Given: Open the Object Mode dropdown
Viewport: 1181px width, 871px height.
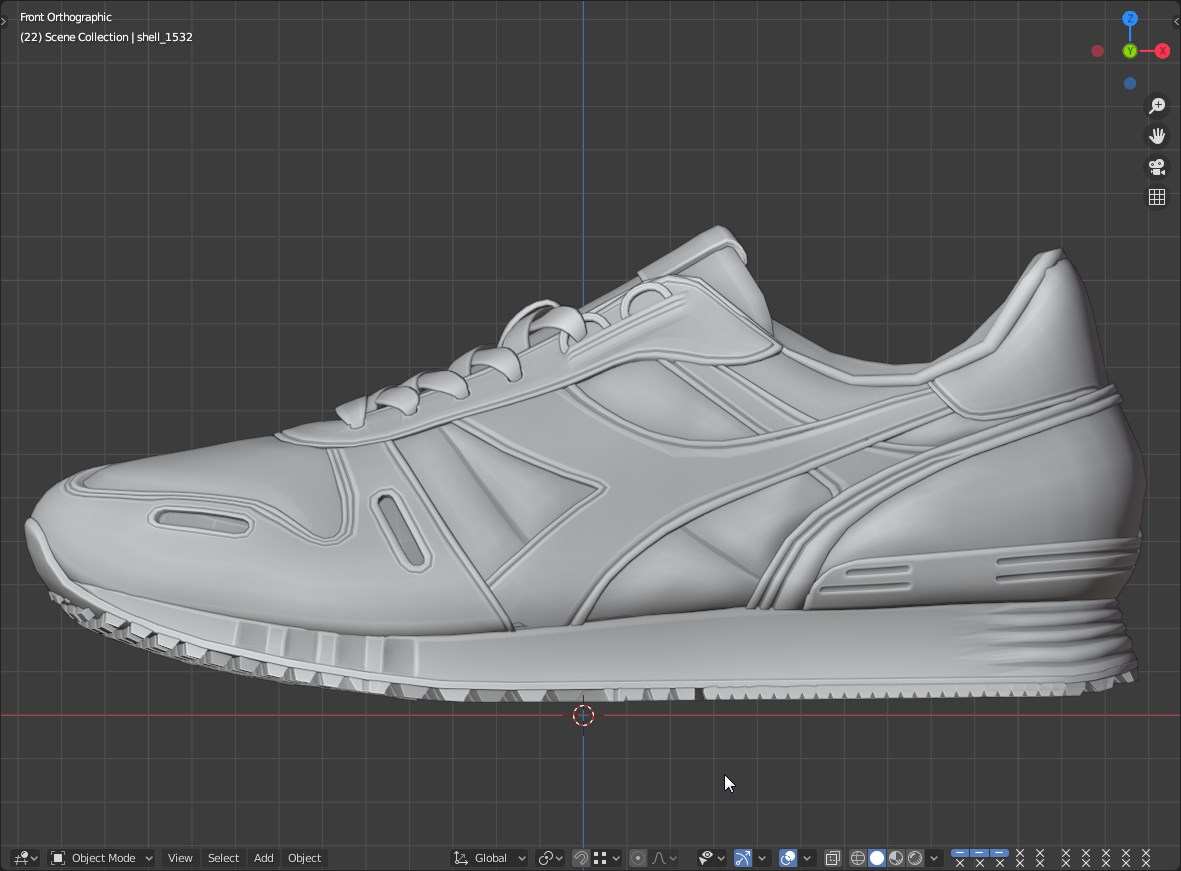Looking at the screenshot, I should coord(102,858).
